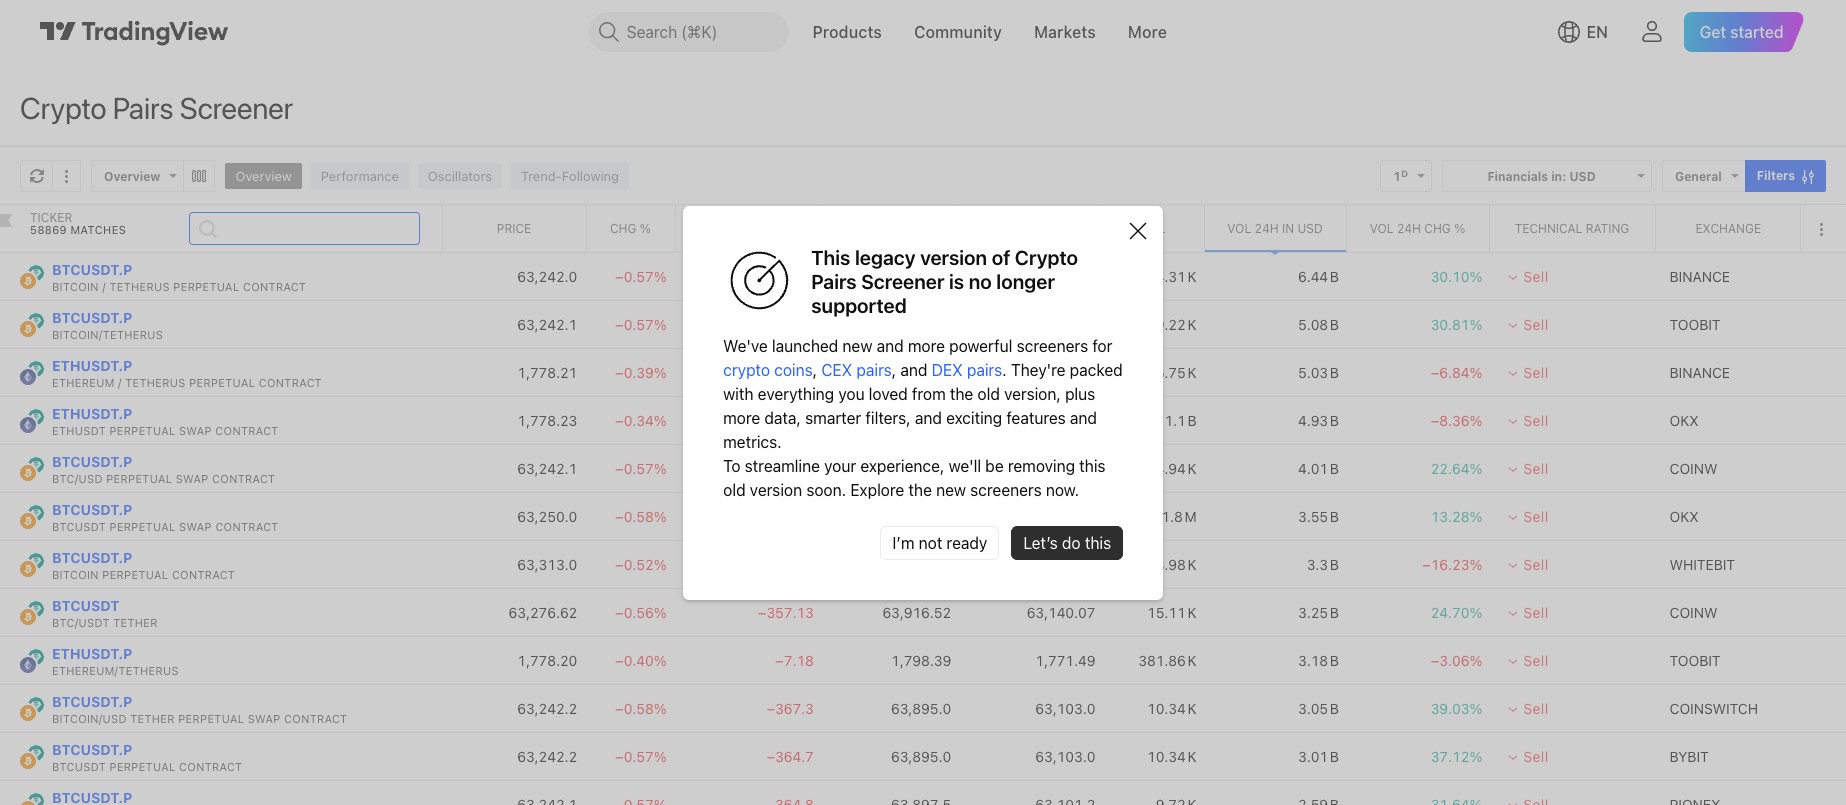Viewport: 1846px width, 805px height.
Task: Click coin icon of ETHEREUM/TETHERUS Toobit row
Action: tap(30, 661)
